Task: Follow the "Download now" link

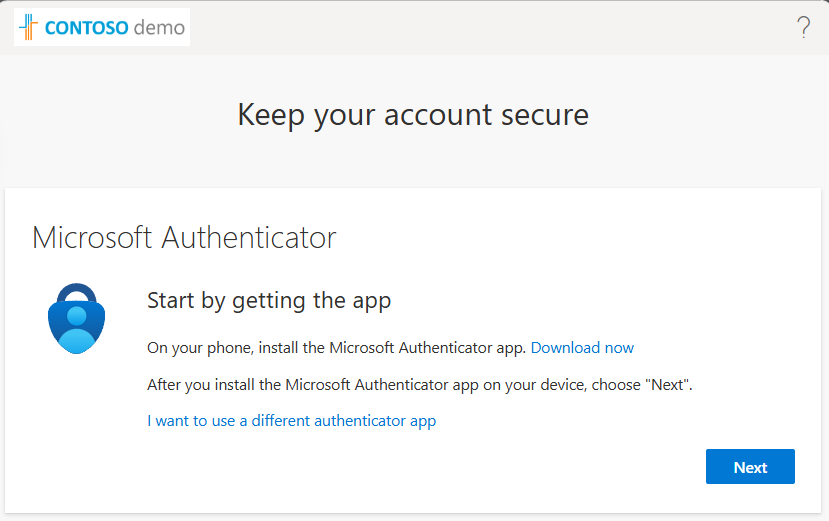Action: coord(582,348)
